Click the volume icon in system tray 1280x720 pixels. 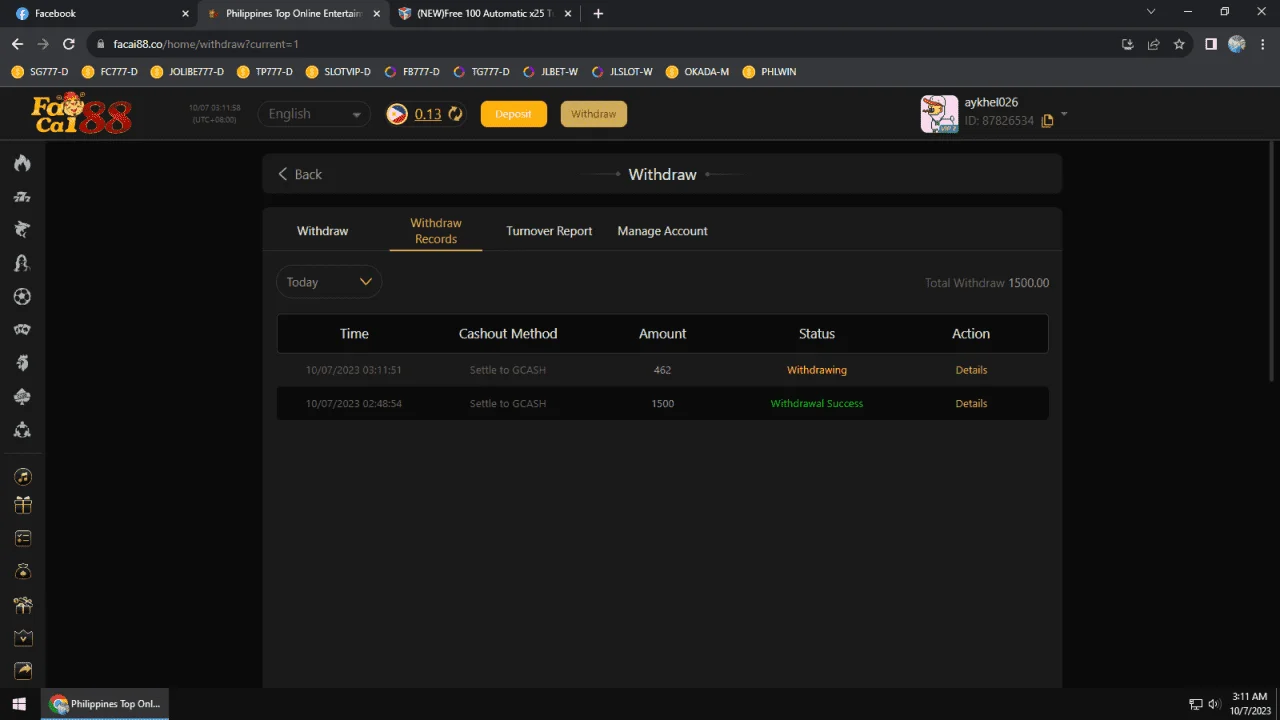(1214, 704)
